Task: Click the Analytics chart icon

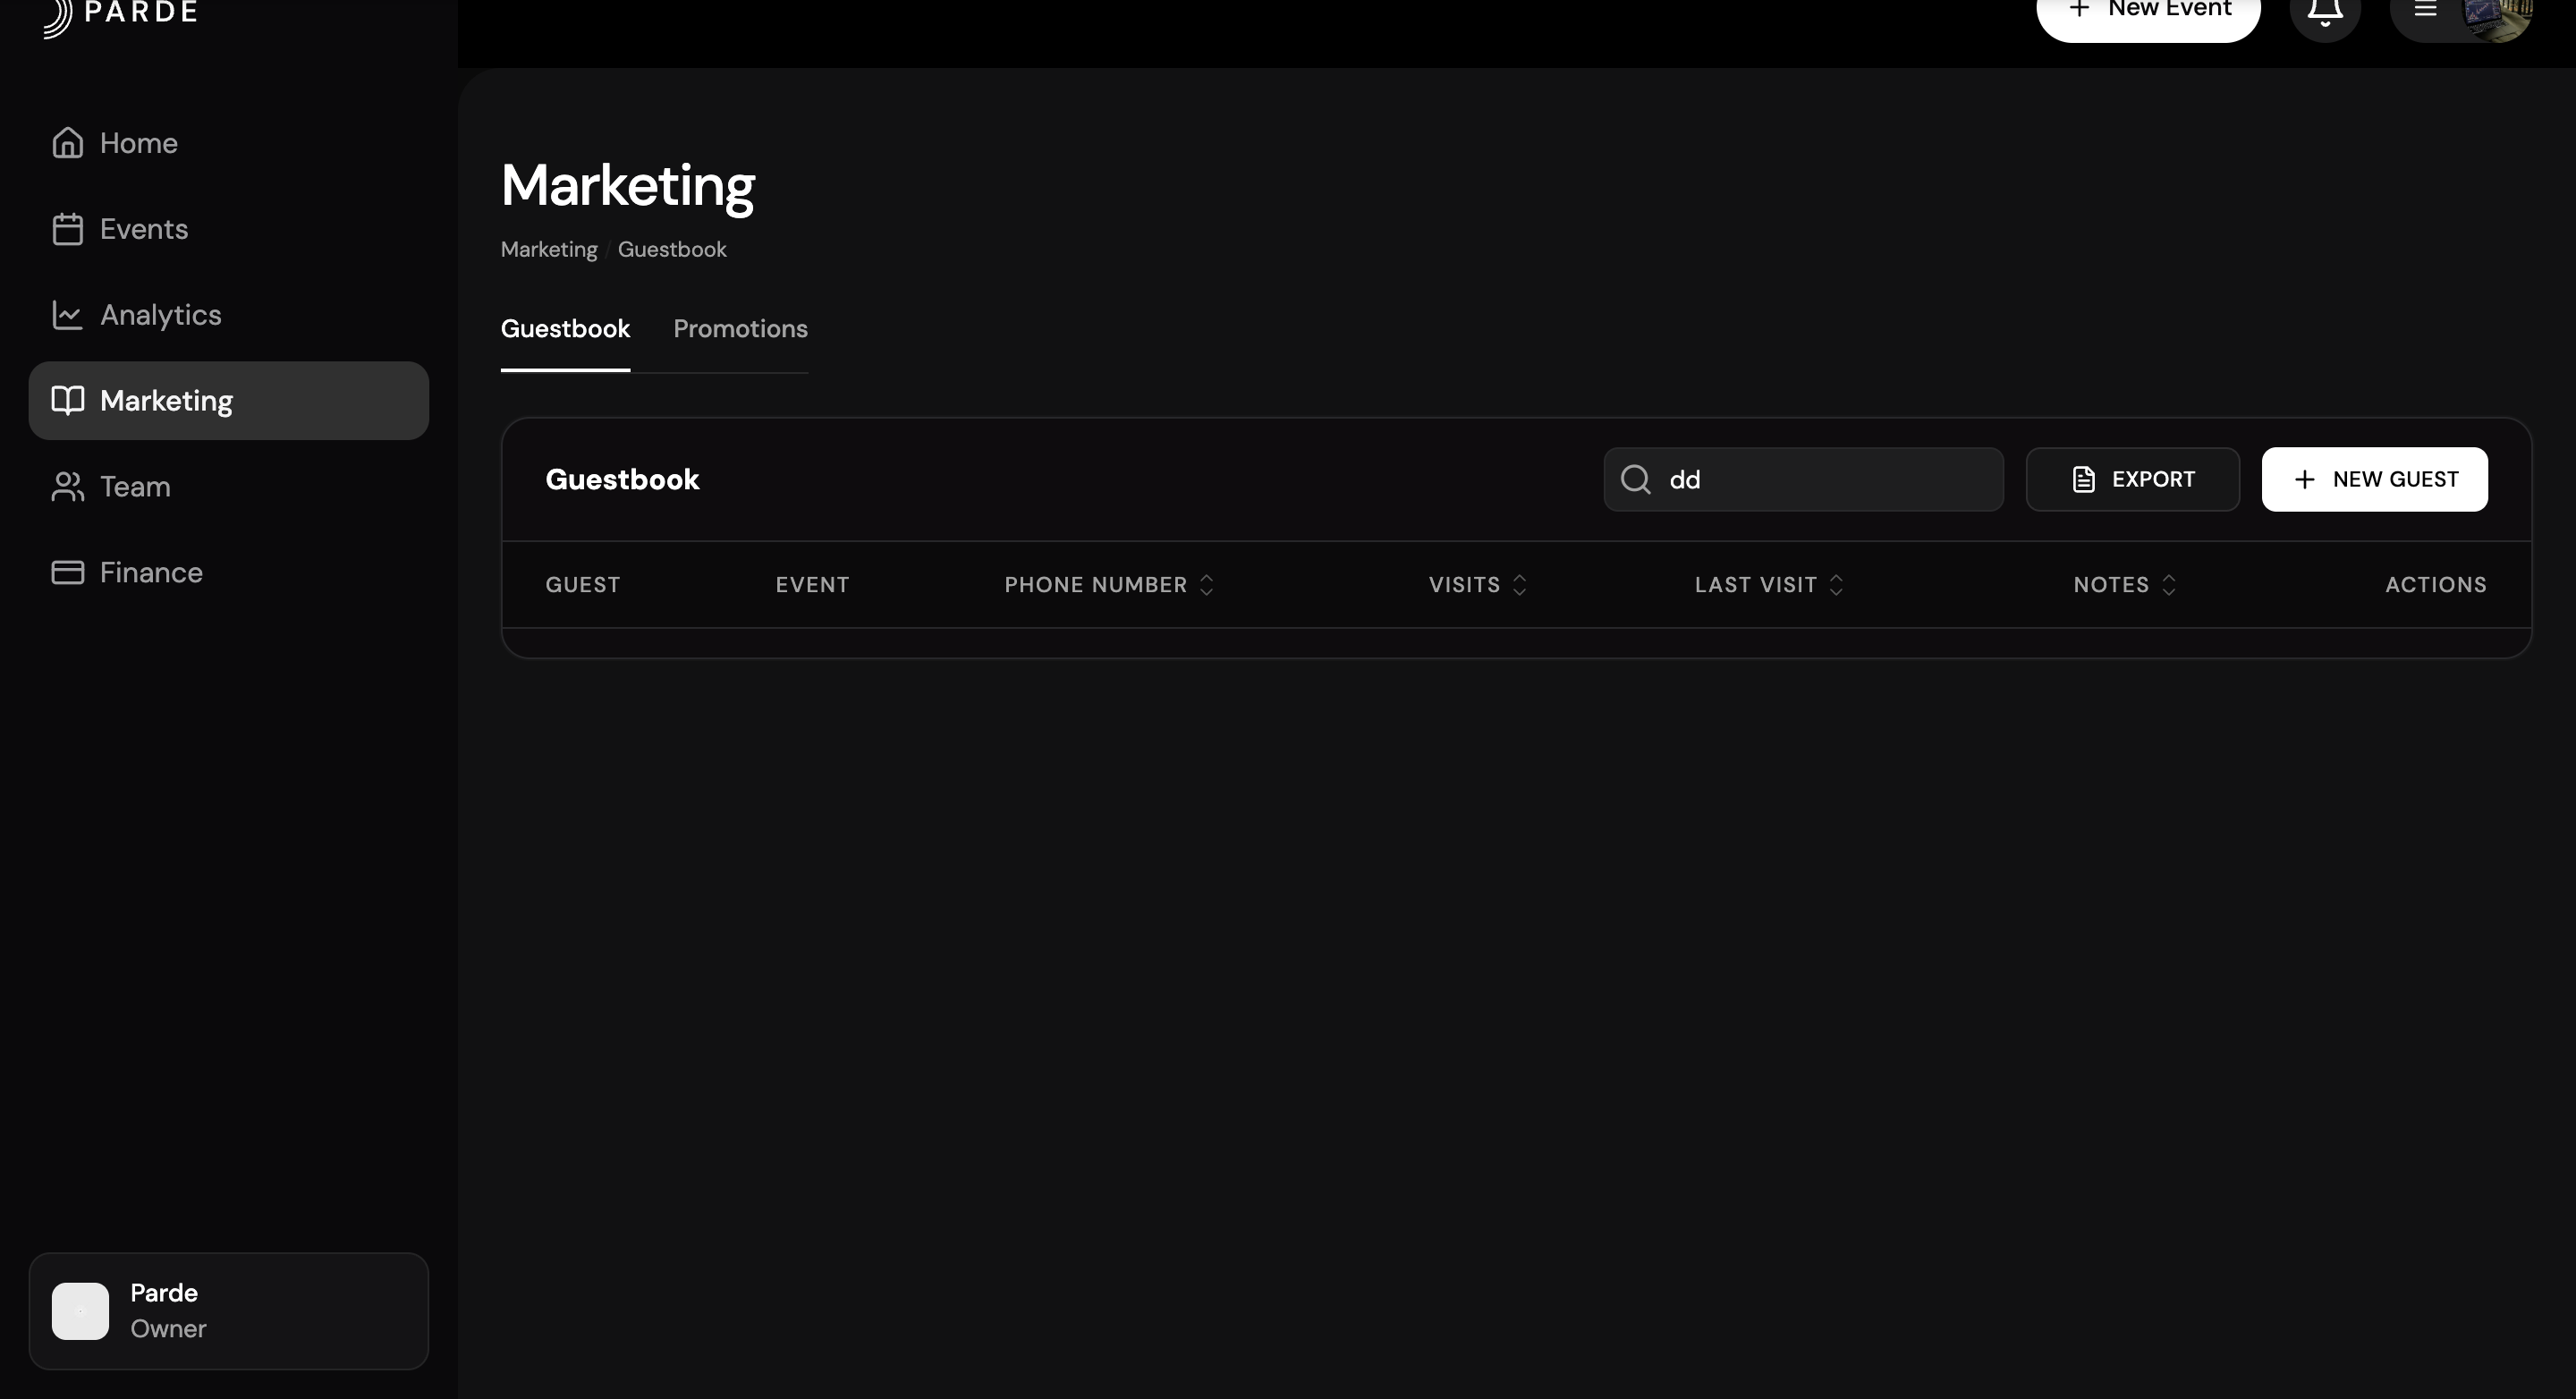Action: click(67, 315)
